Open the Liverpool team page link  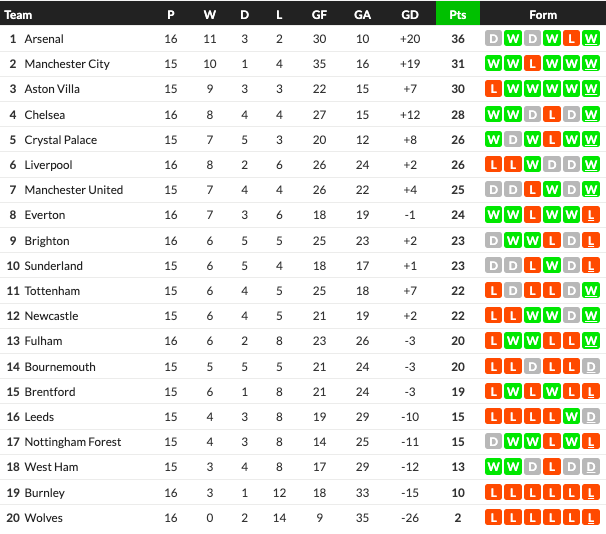click(x=48, y=165)
